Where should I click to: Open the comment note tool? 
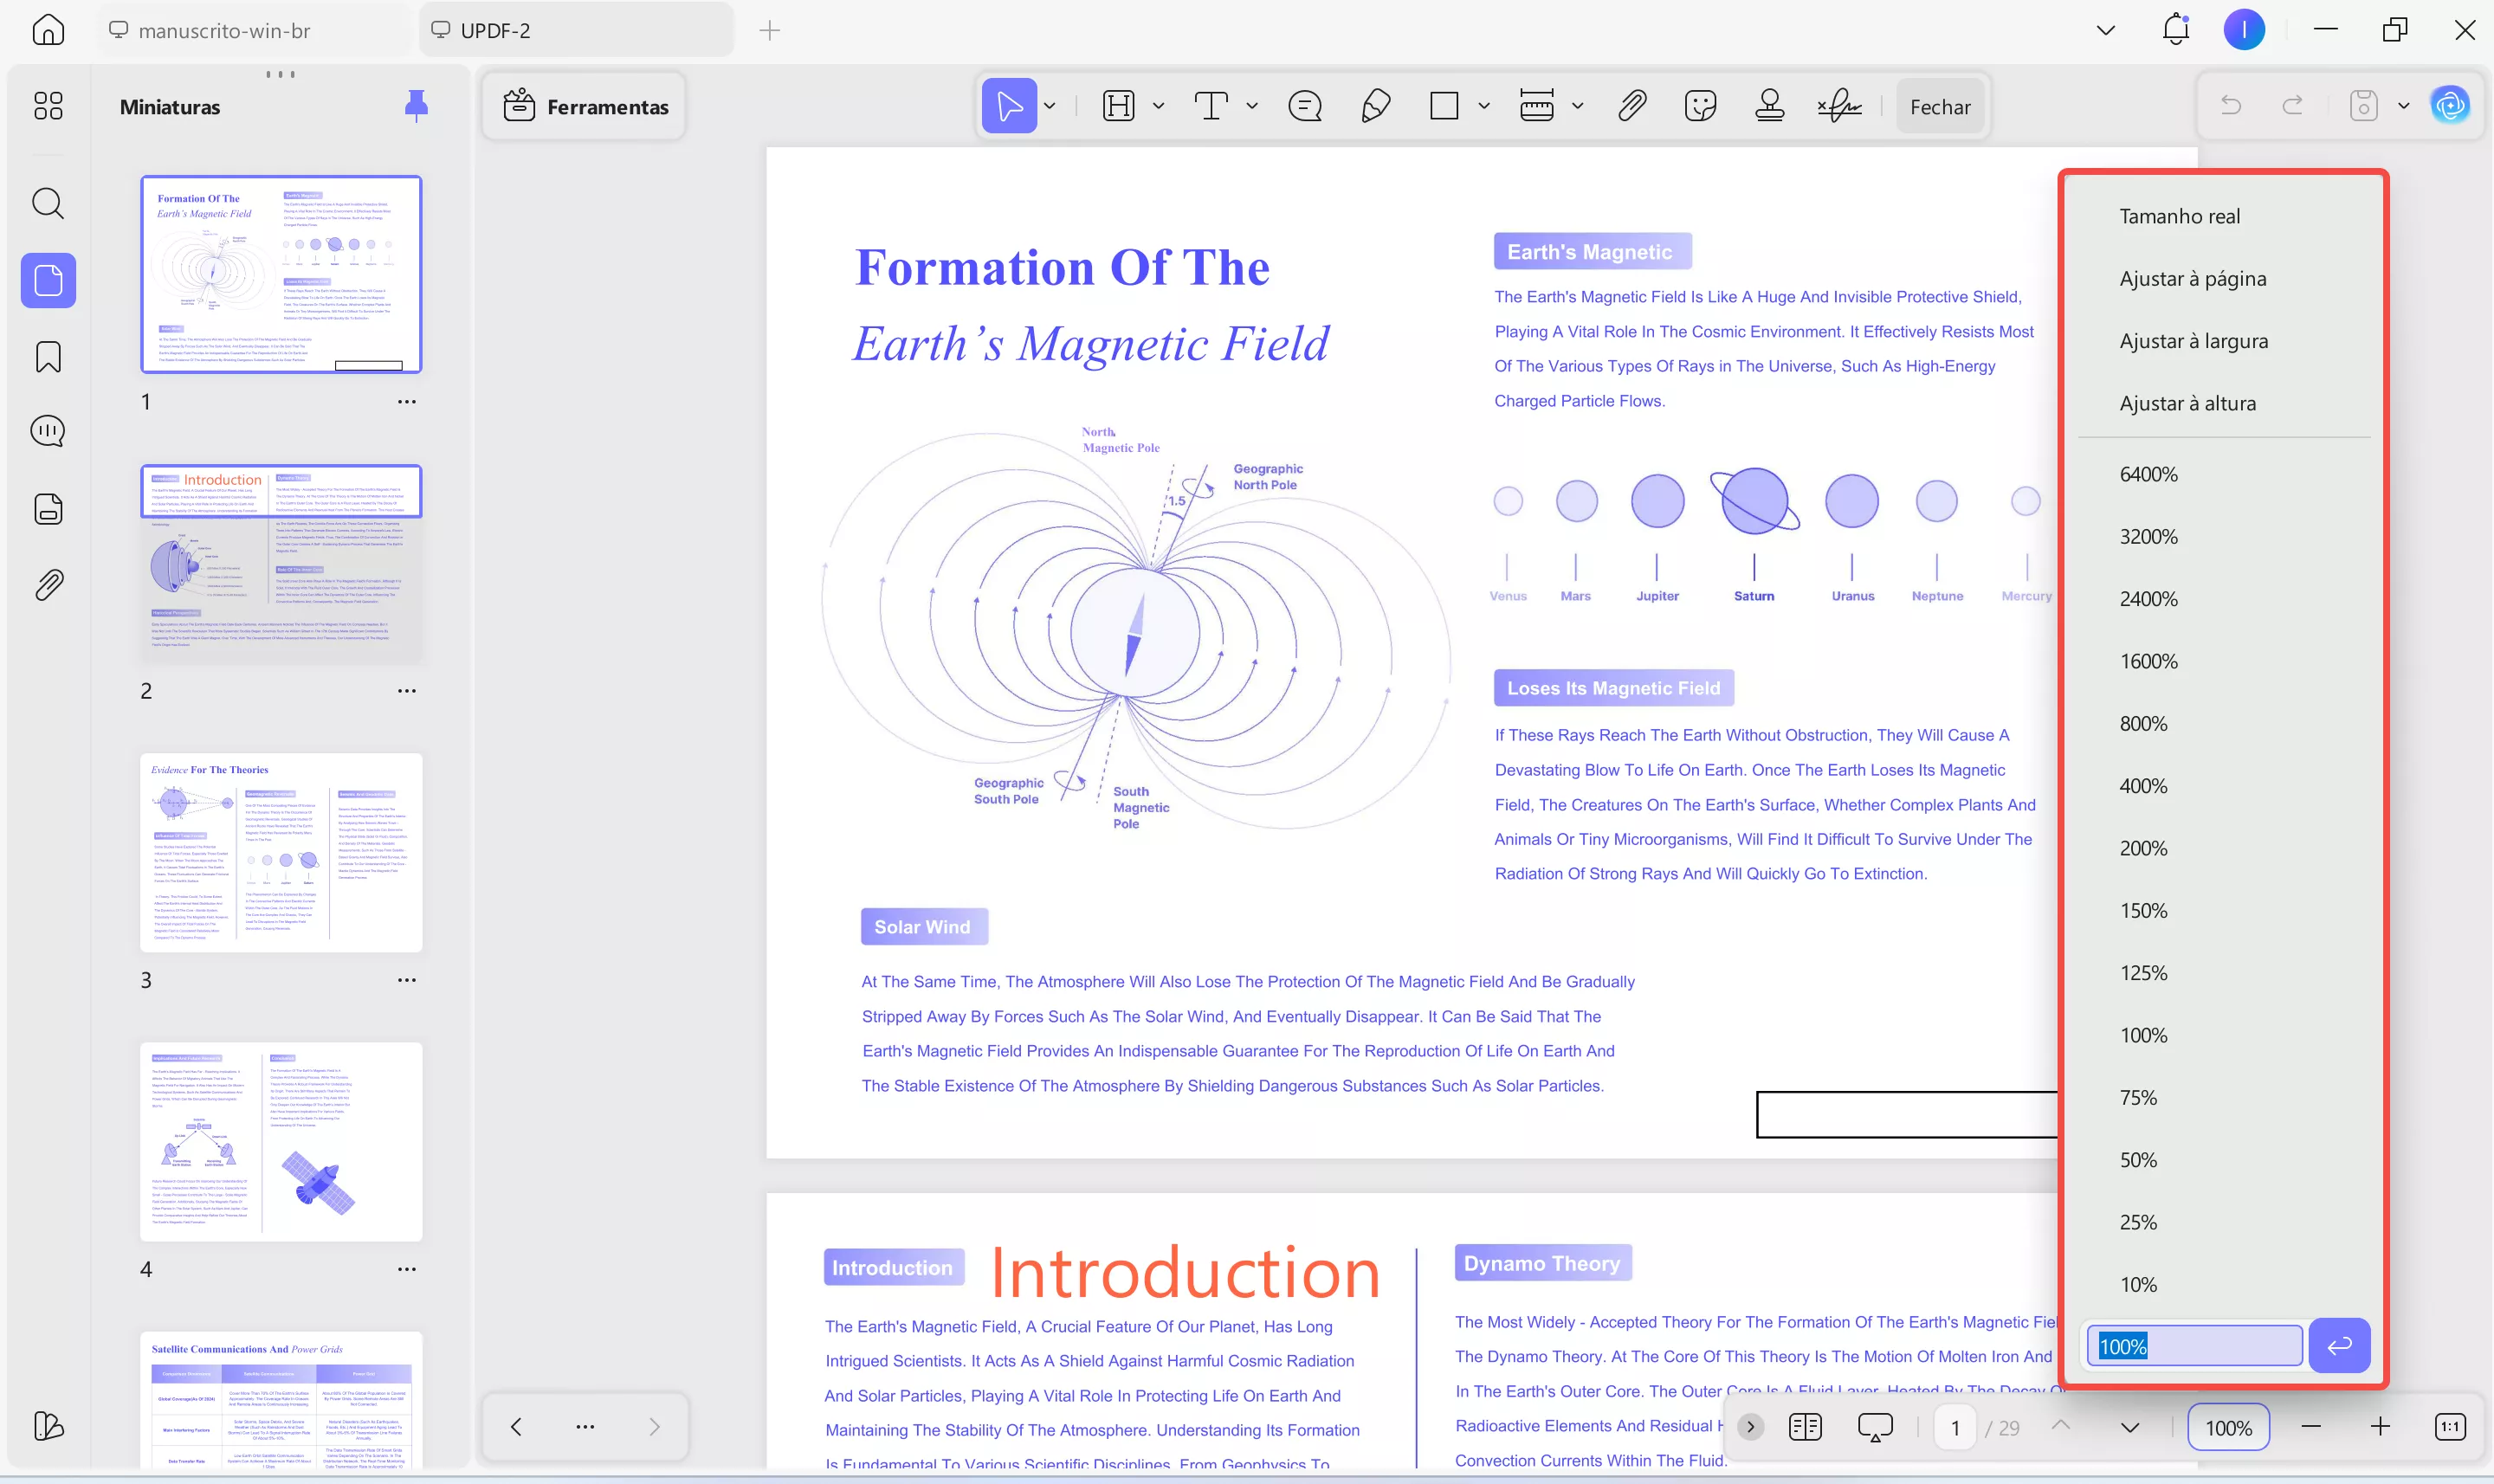click(1305, 106)
